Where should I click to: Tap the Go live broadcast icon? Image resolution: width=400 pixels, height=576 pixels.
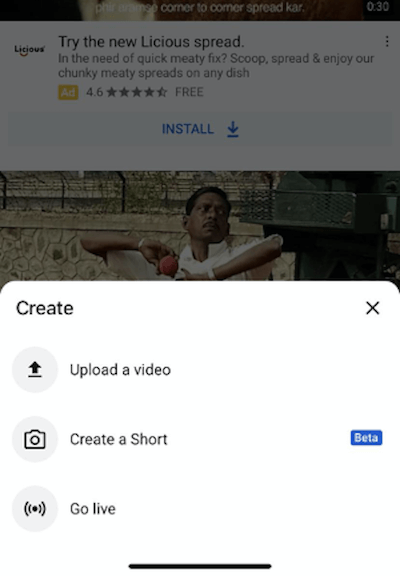pos(35,509)
